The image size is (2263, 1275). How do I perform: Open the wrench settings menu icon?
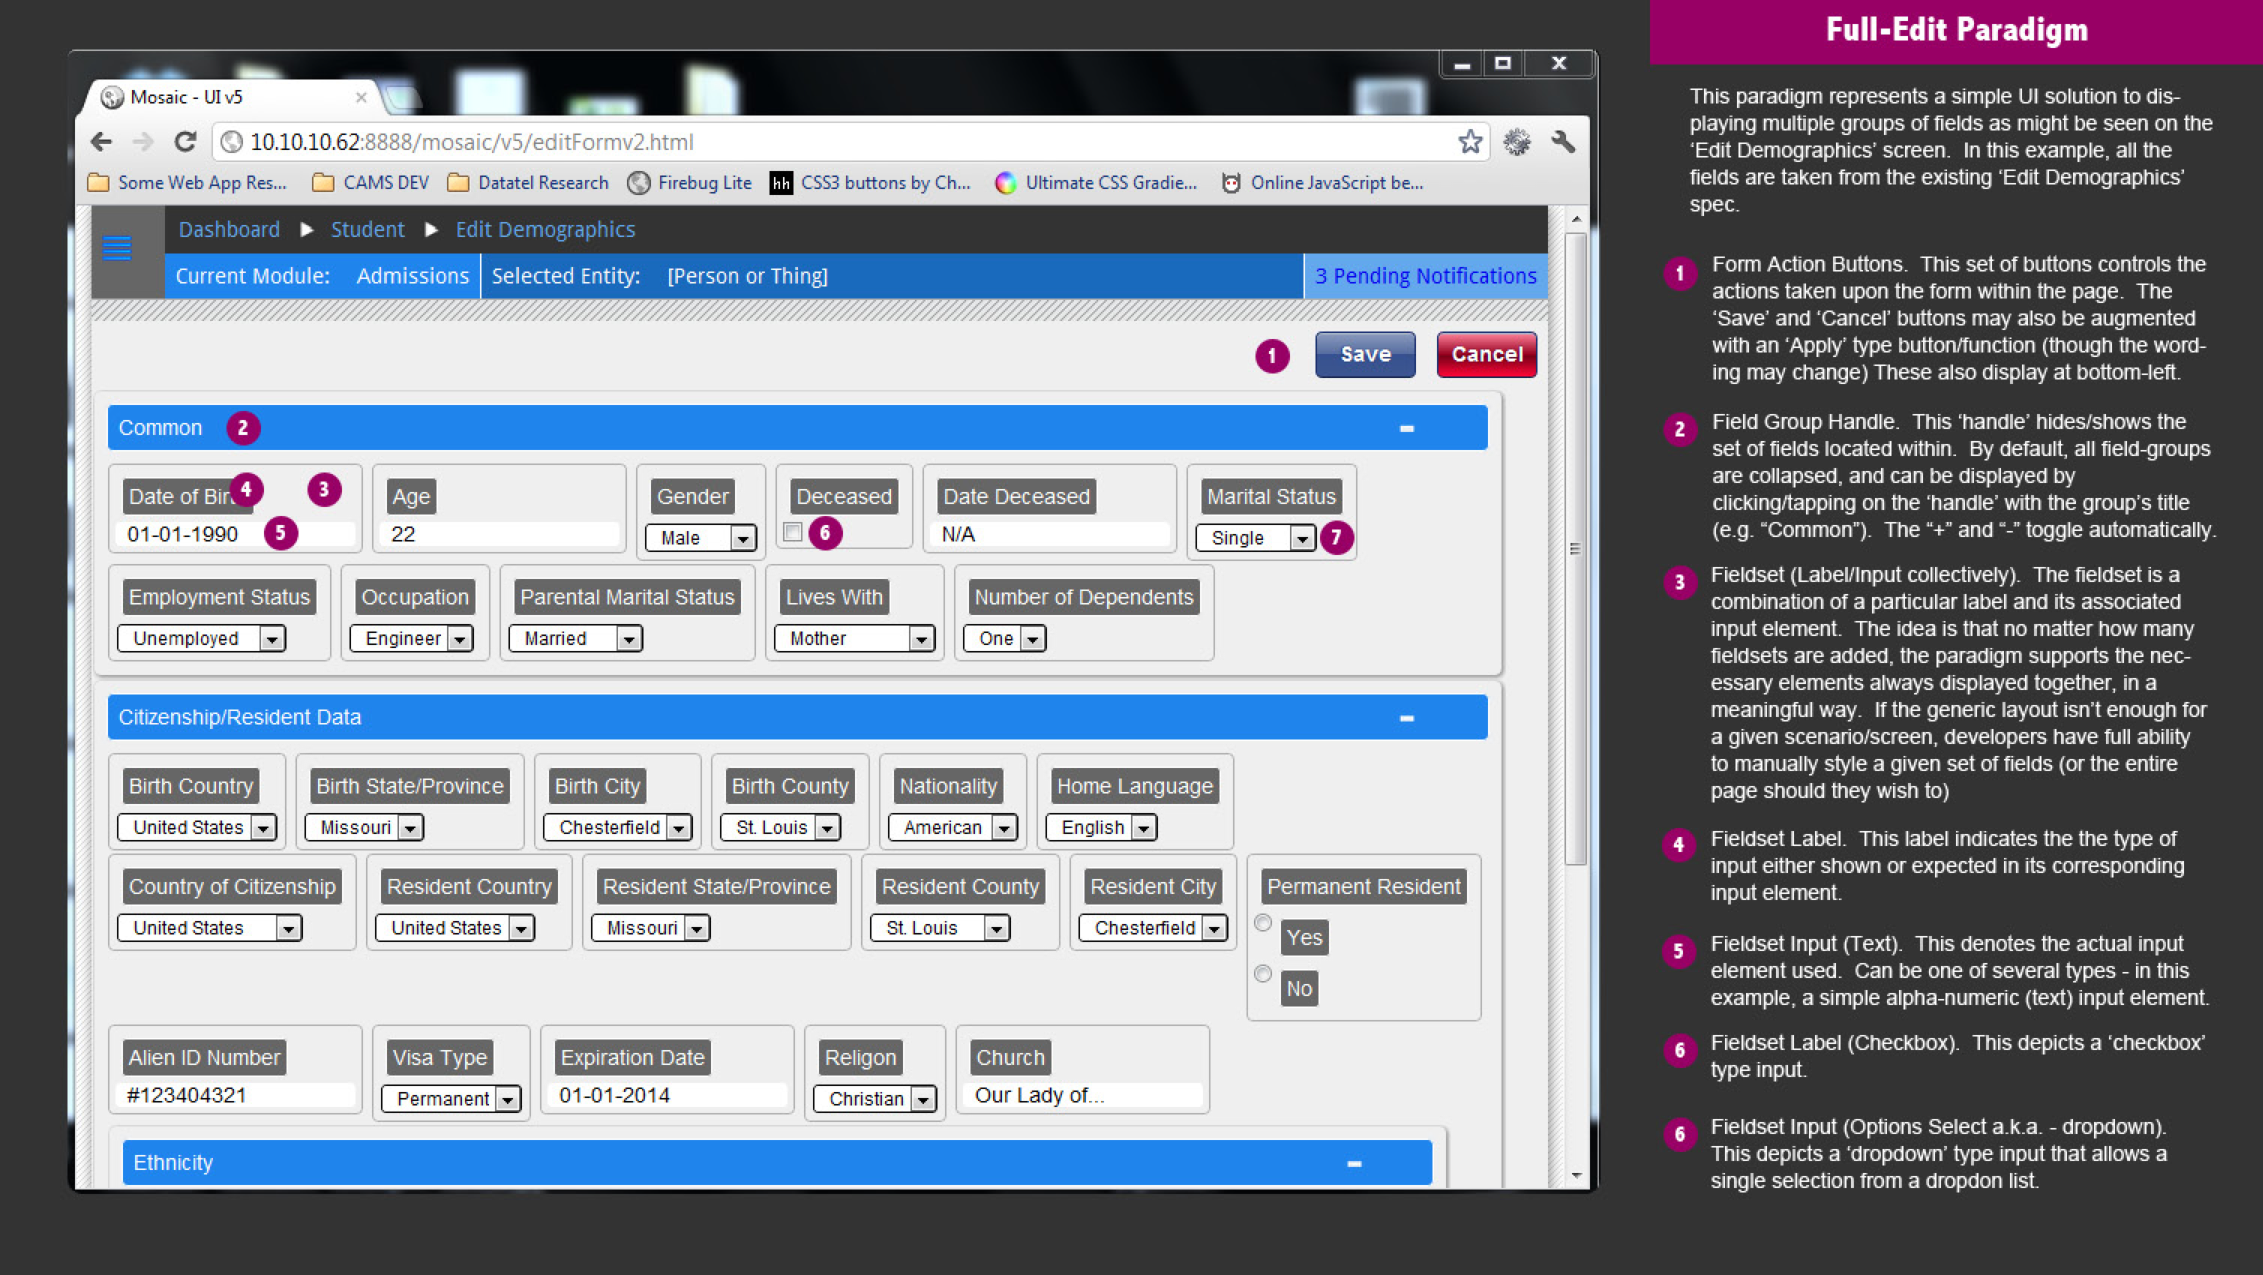[x=1563, y=142]
